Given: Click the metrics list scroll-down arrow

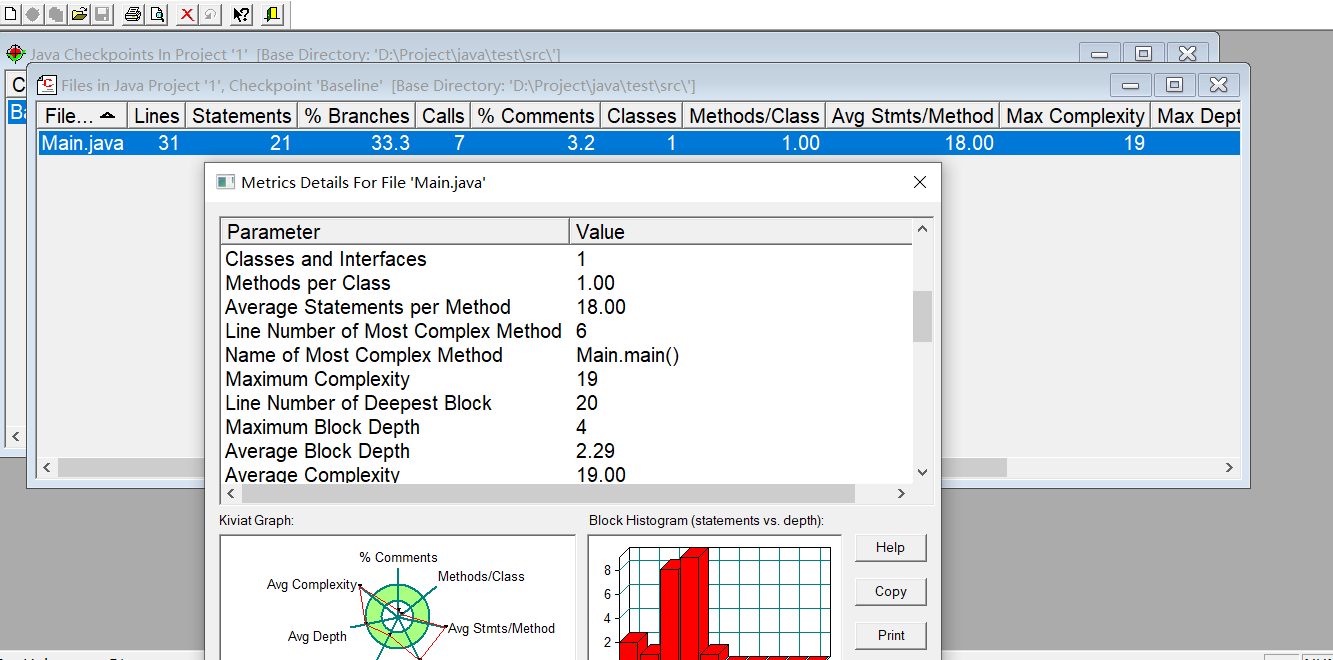Looking at the screenshot, I should (x=922, y=473).
